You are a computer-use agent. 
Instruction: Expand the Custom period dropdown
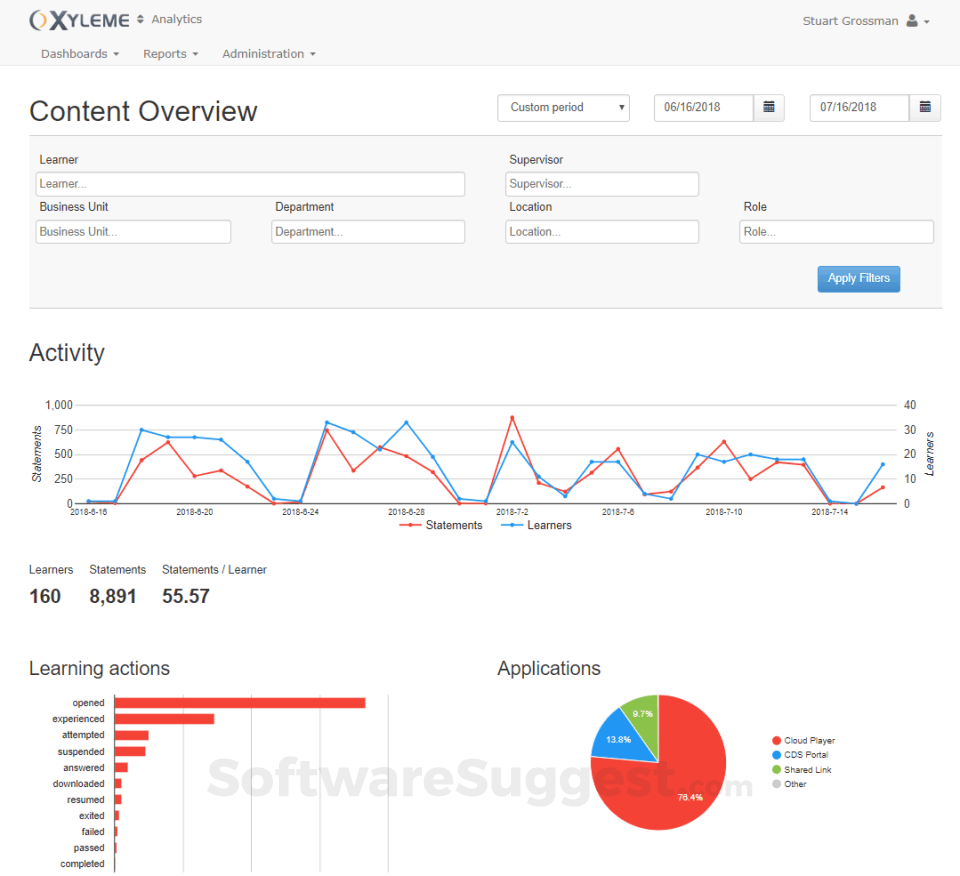click(563, 108)
